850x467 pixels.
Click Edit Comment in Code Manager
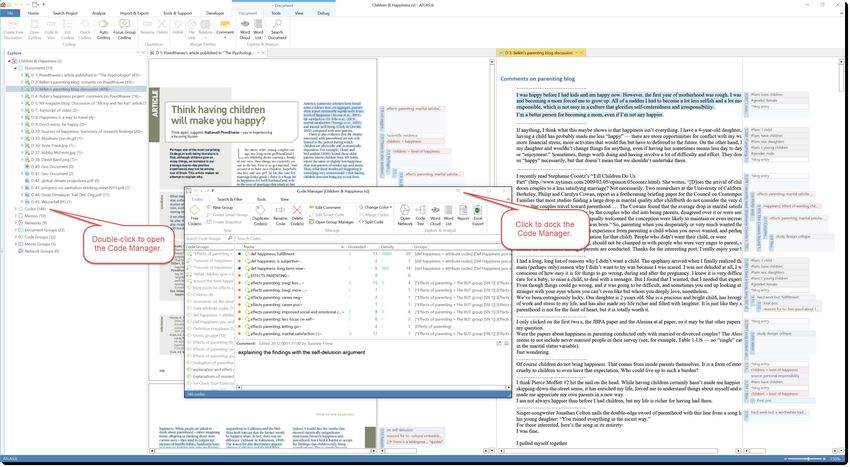tap(325, 207)
